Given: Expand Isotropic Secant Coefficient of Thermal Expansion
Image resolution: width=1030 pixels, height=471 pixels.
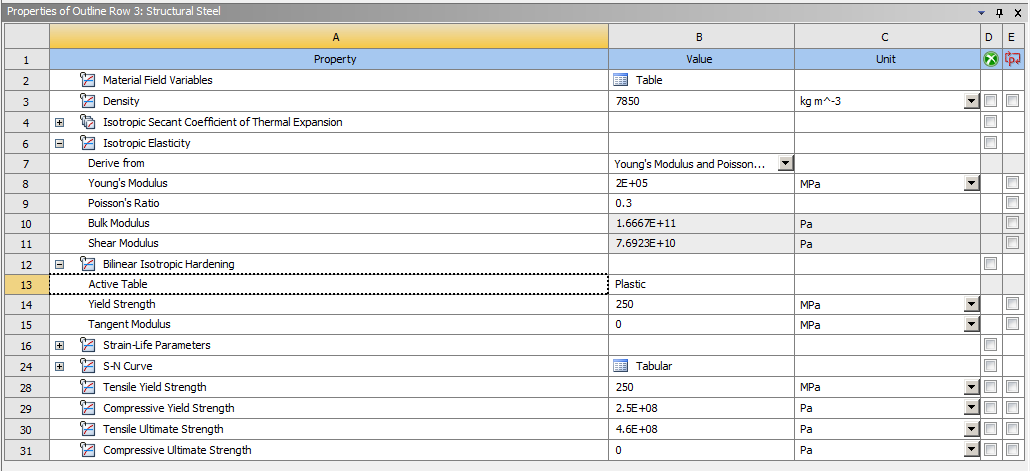Looking at the screenshot, I should pos(60,122).
